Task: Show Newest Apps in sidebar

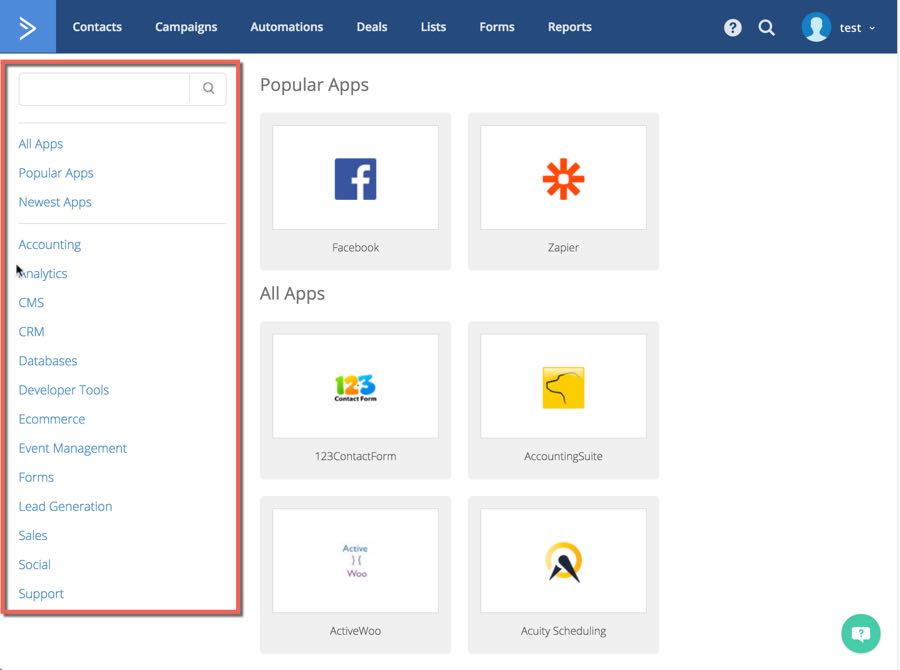Action: (55, 203)
